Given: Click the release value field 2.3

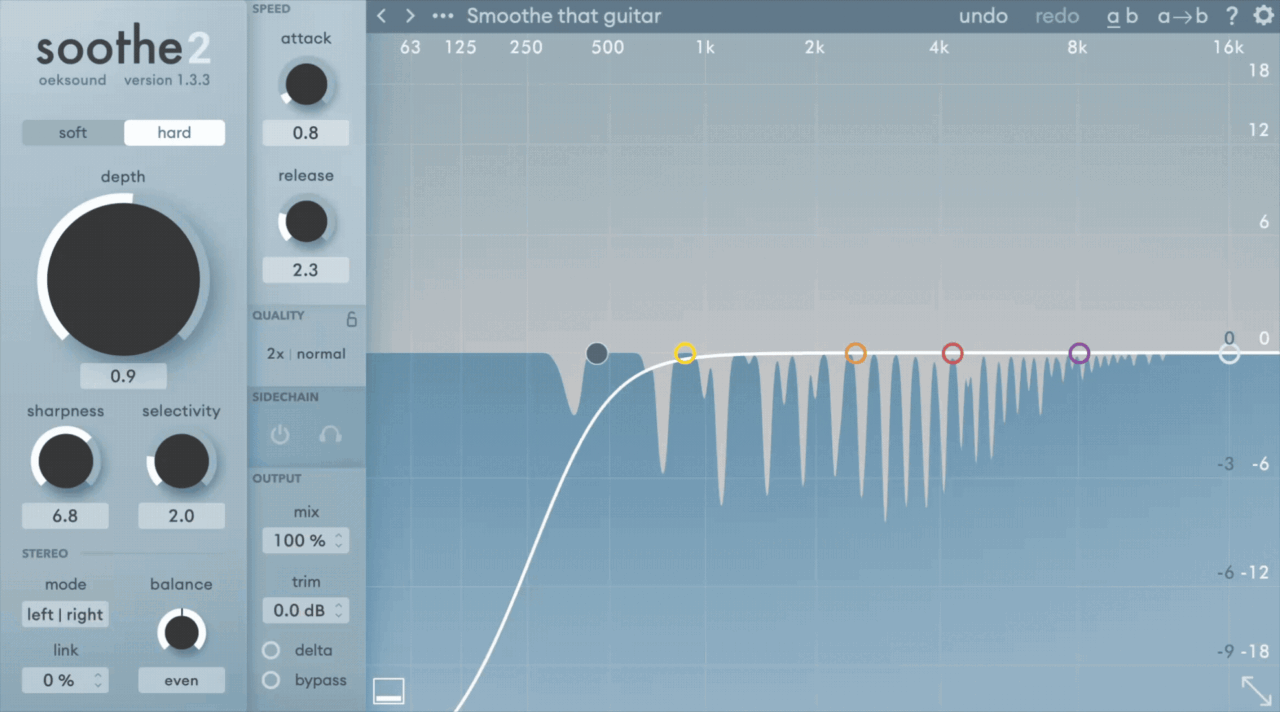Looking at the screenshot, I should point(306,270).
